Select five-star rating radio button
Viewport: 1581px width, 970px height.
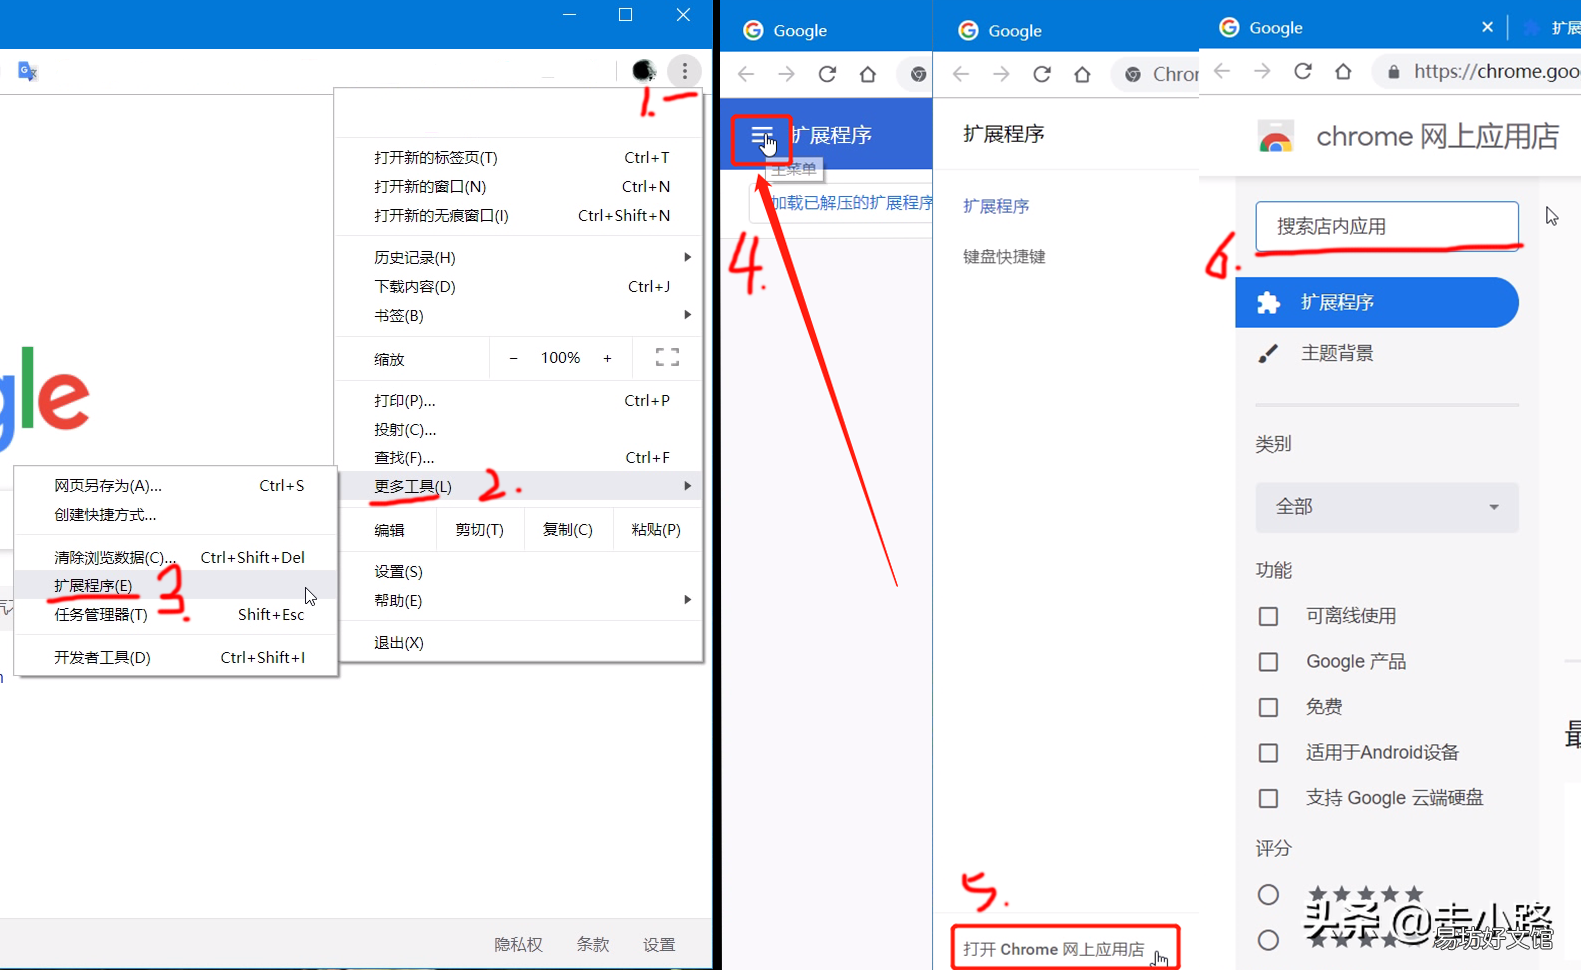(x=1268, y=894)
